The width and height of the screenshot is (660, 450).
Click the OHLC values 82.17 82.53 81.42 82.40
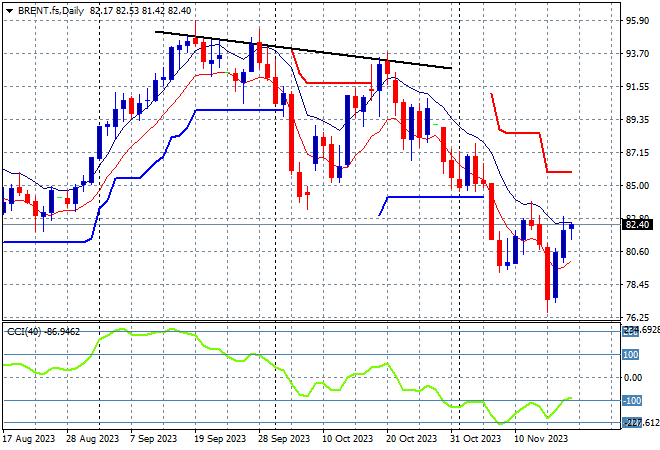[141, 11]
